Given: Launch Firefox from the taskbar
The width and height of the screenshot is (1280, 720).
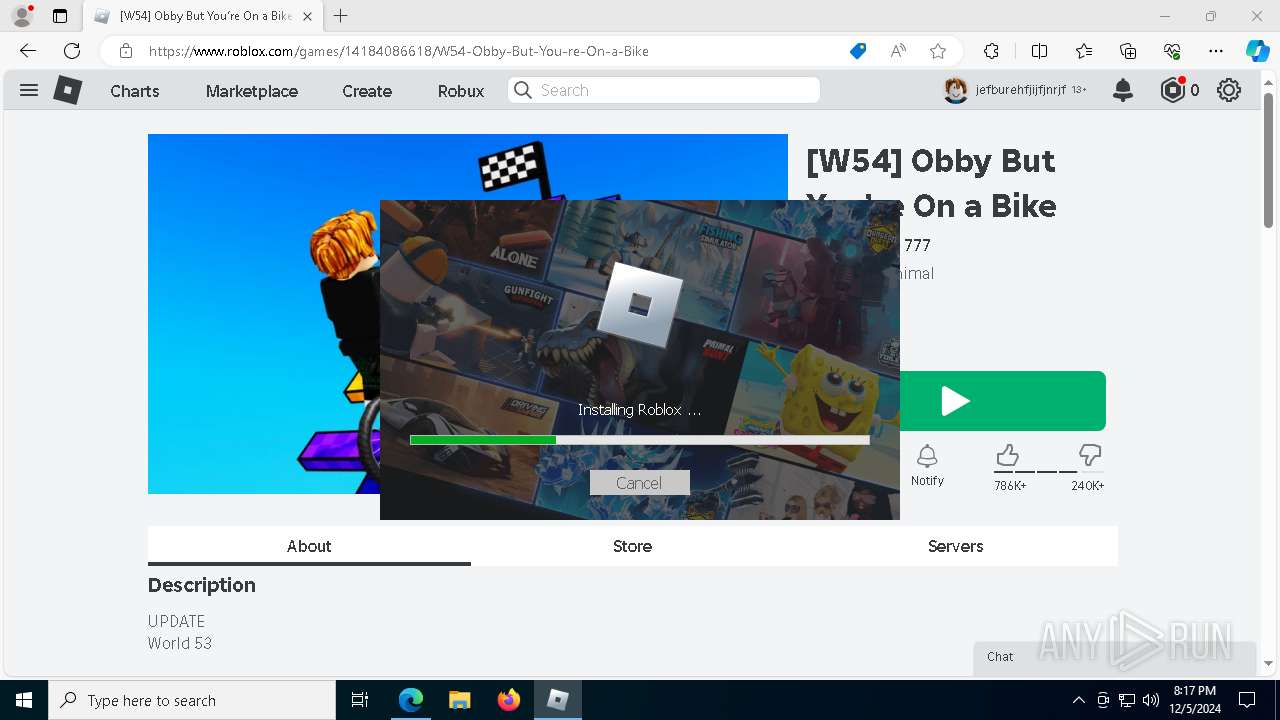Looking at the screenshot, I should coord(509,700).
